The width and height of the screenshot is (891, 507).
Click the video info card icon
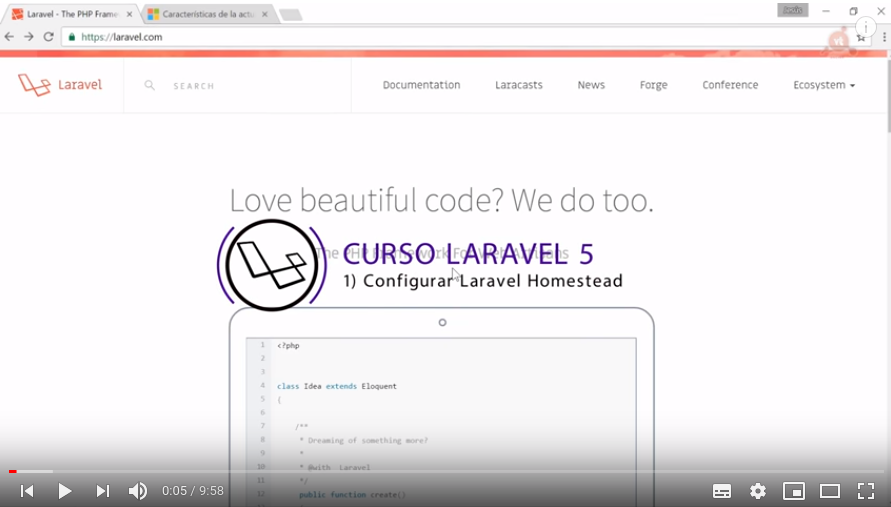tap(865, 27)
